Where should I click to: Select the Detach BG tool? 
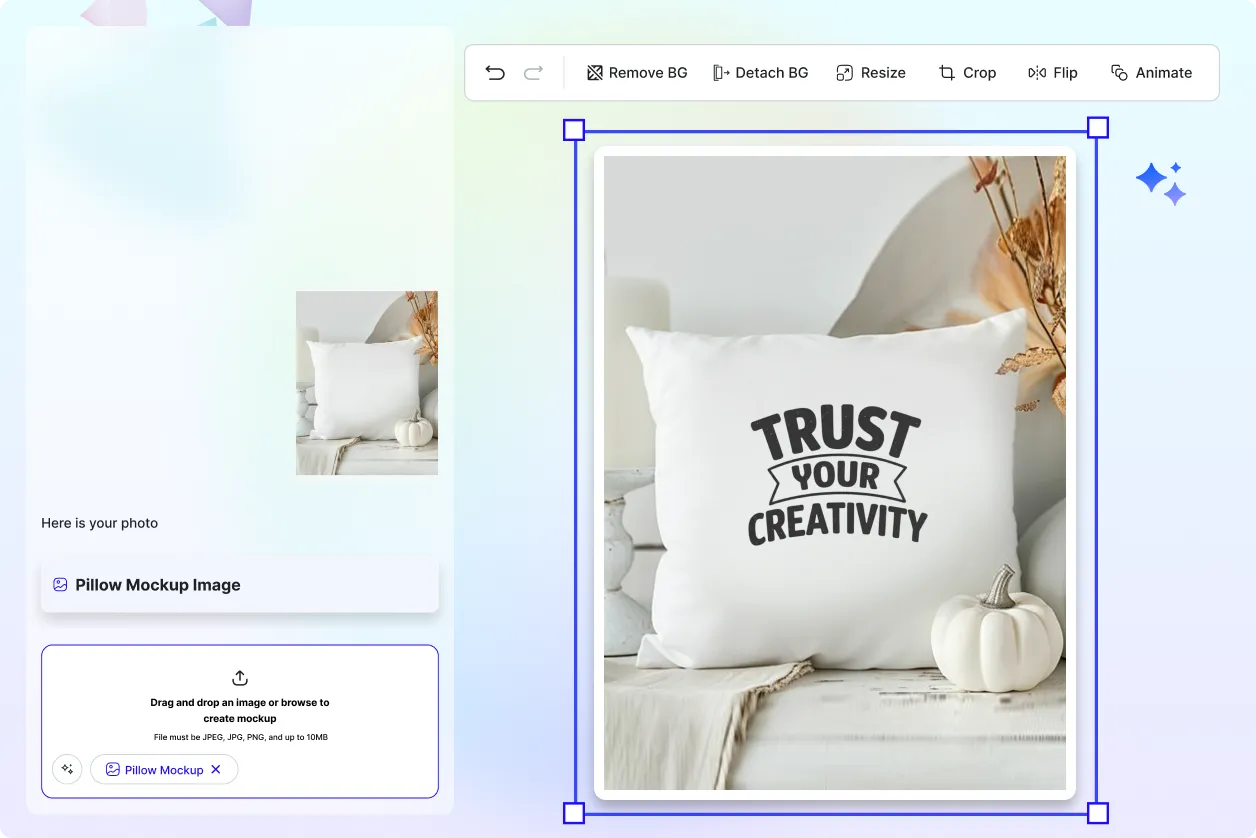tap(760, 72)
